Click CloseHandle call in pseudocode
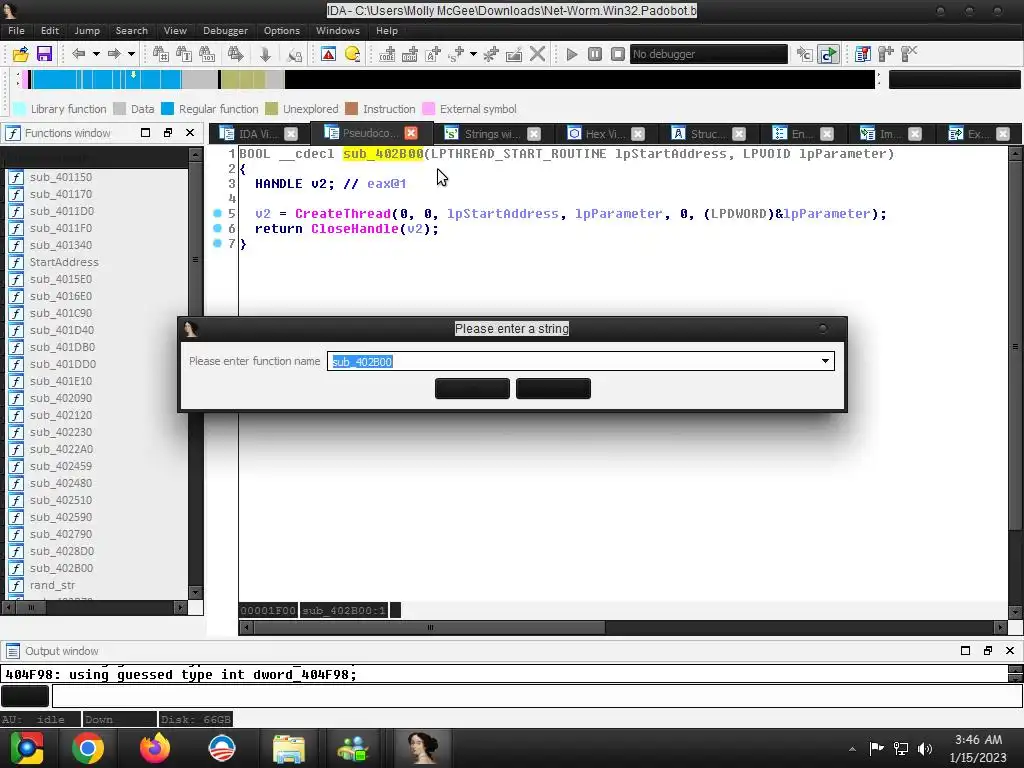 tap(354, 229)
